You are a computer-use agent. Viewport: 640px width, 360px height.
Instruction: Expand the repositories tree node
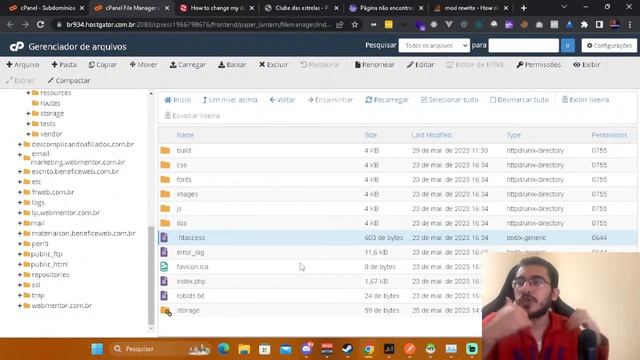click(20, 275)
